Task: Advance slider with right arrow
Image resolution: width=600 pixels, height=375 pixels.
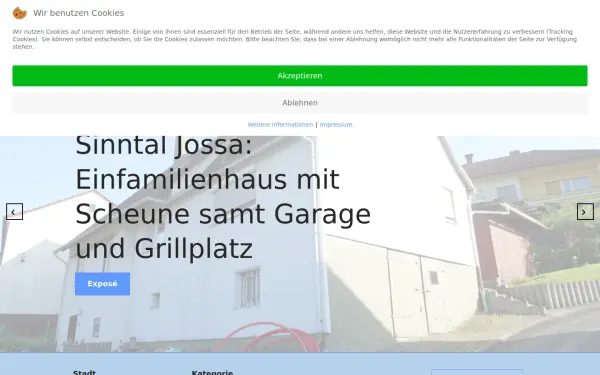Action: [585, 212]
